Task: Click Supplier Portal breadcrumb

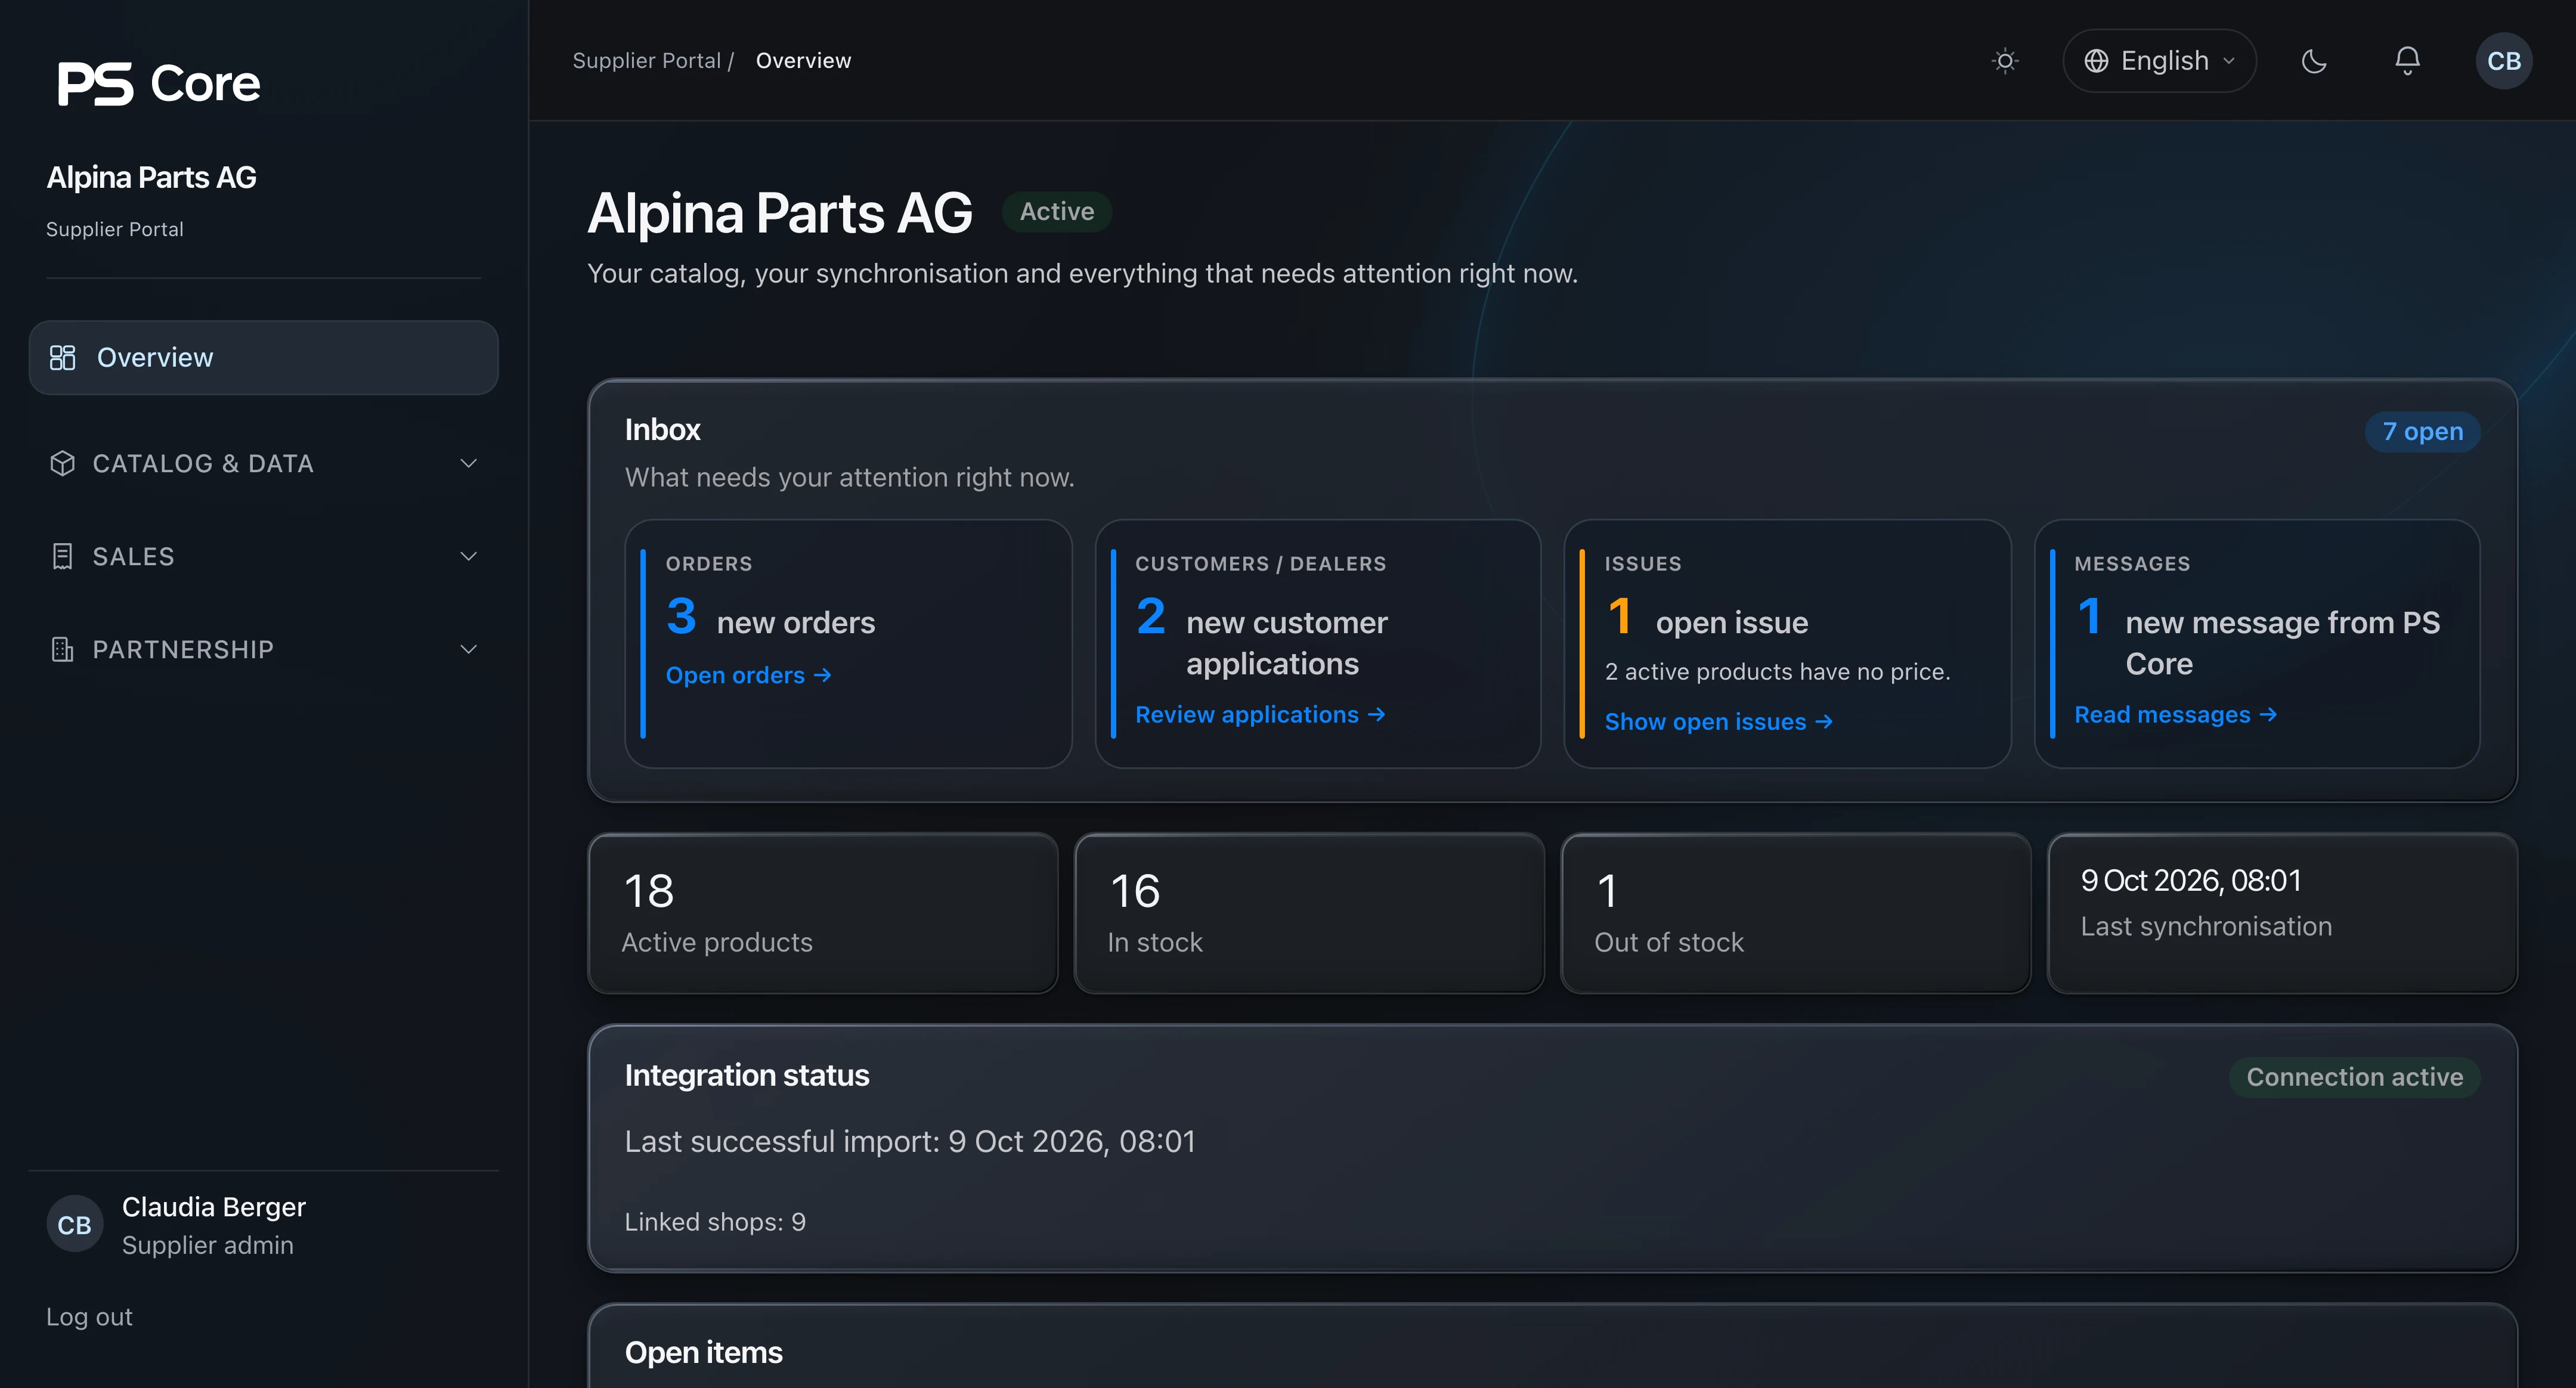Action: (x=646, y=61)
